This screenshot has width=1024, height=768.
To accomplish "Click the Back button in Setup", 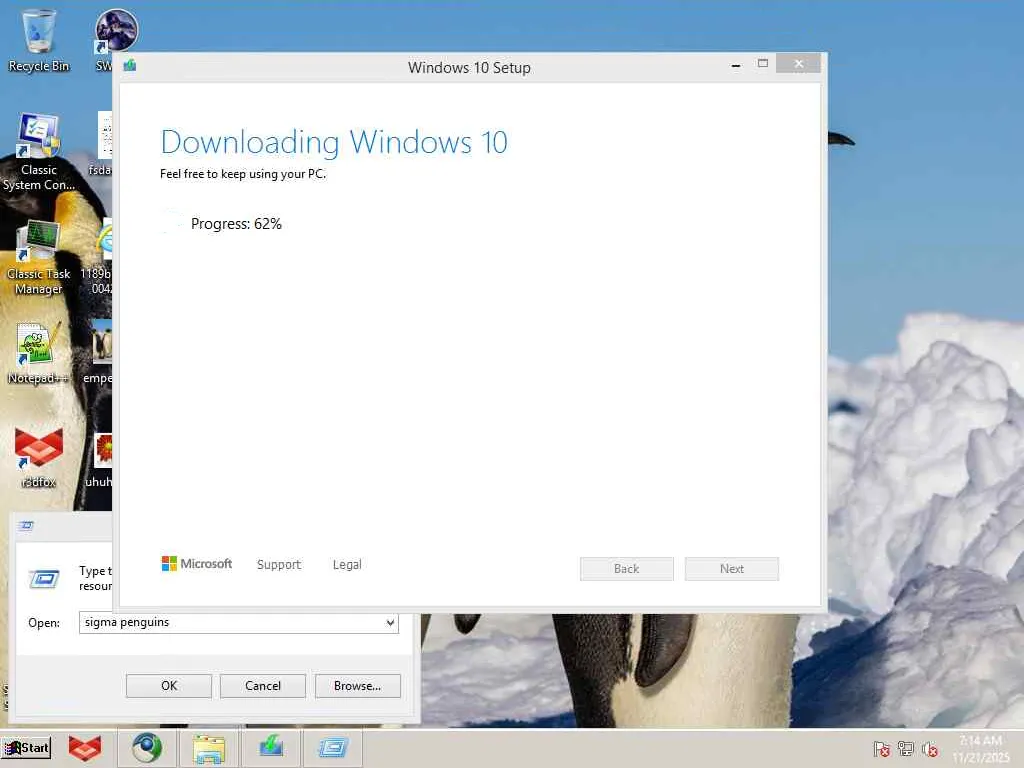I will click(x=626, y=569).
